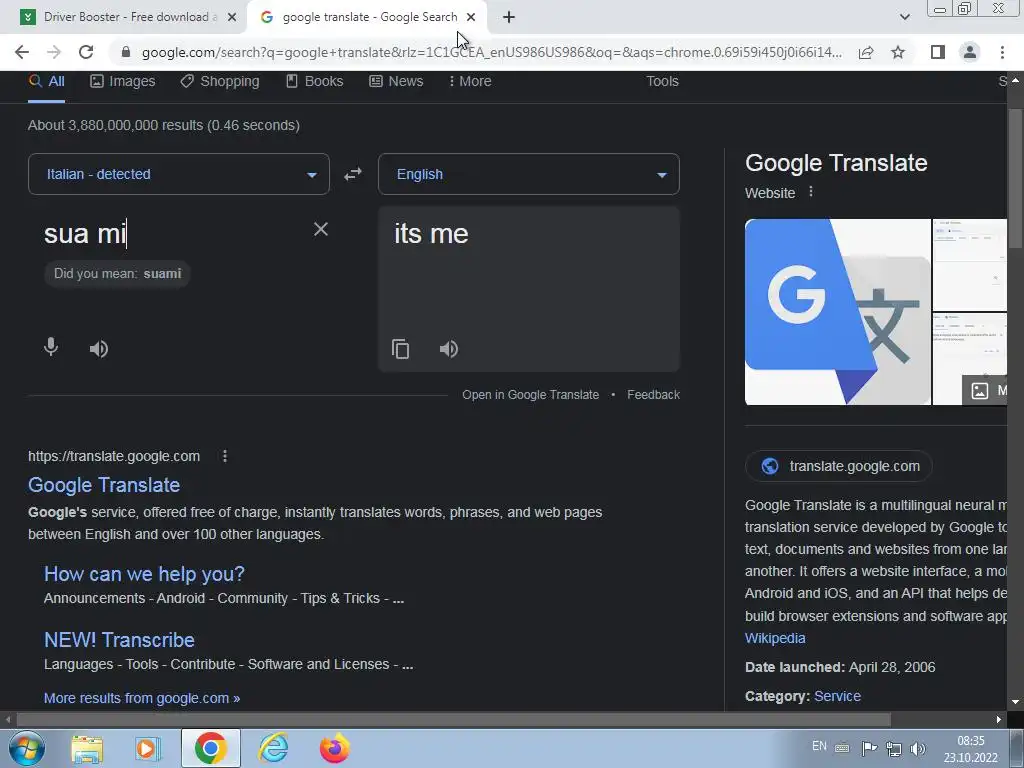Open the Google Translate logo thumbnail
1024x768 pixels.
point(838,312)
